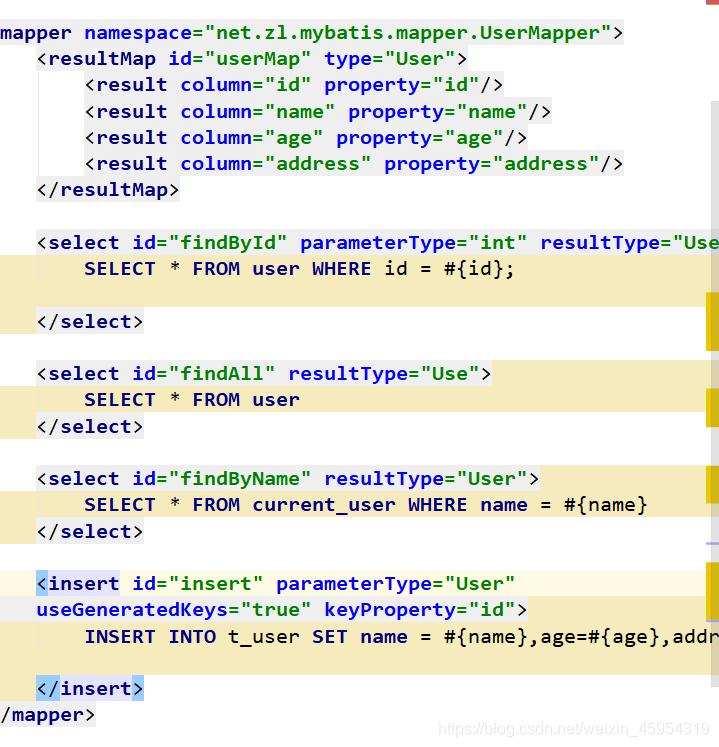Click the highlighted closing </insert> tag
This screenshot has width=719, height=747.
coord(90,689)
